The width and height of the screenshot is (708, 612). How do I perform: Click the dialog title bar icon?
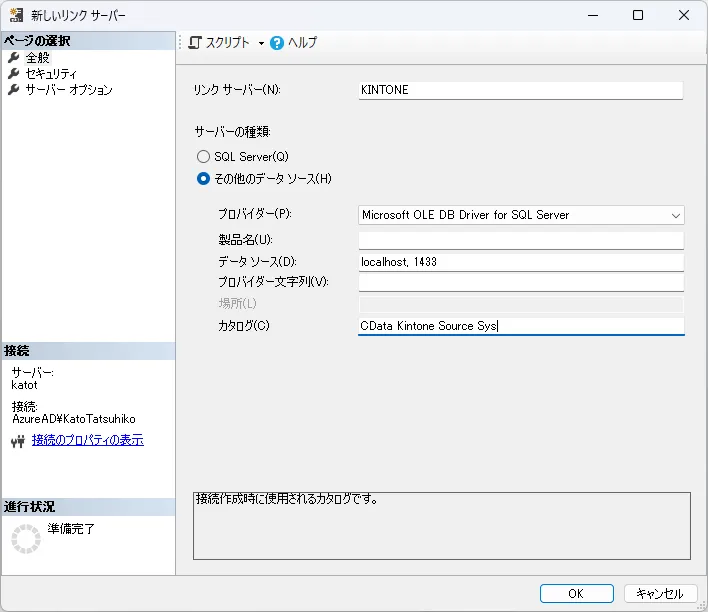coord(16,15)
